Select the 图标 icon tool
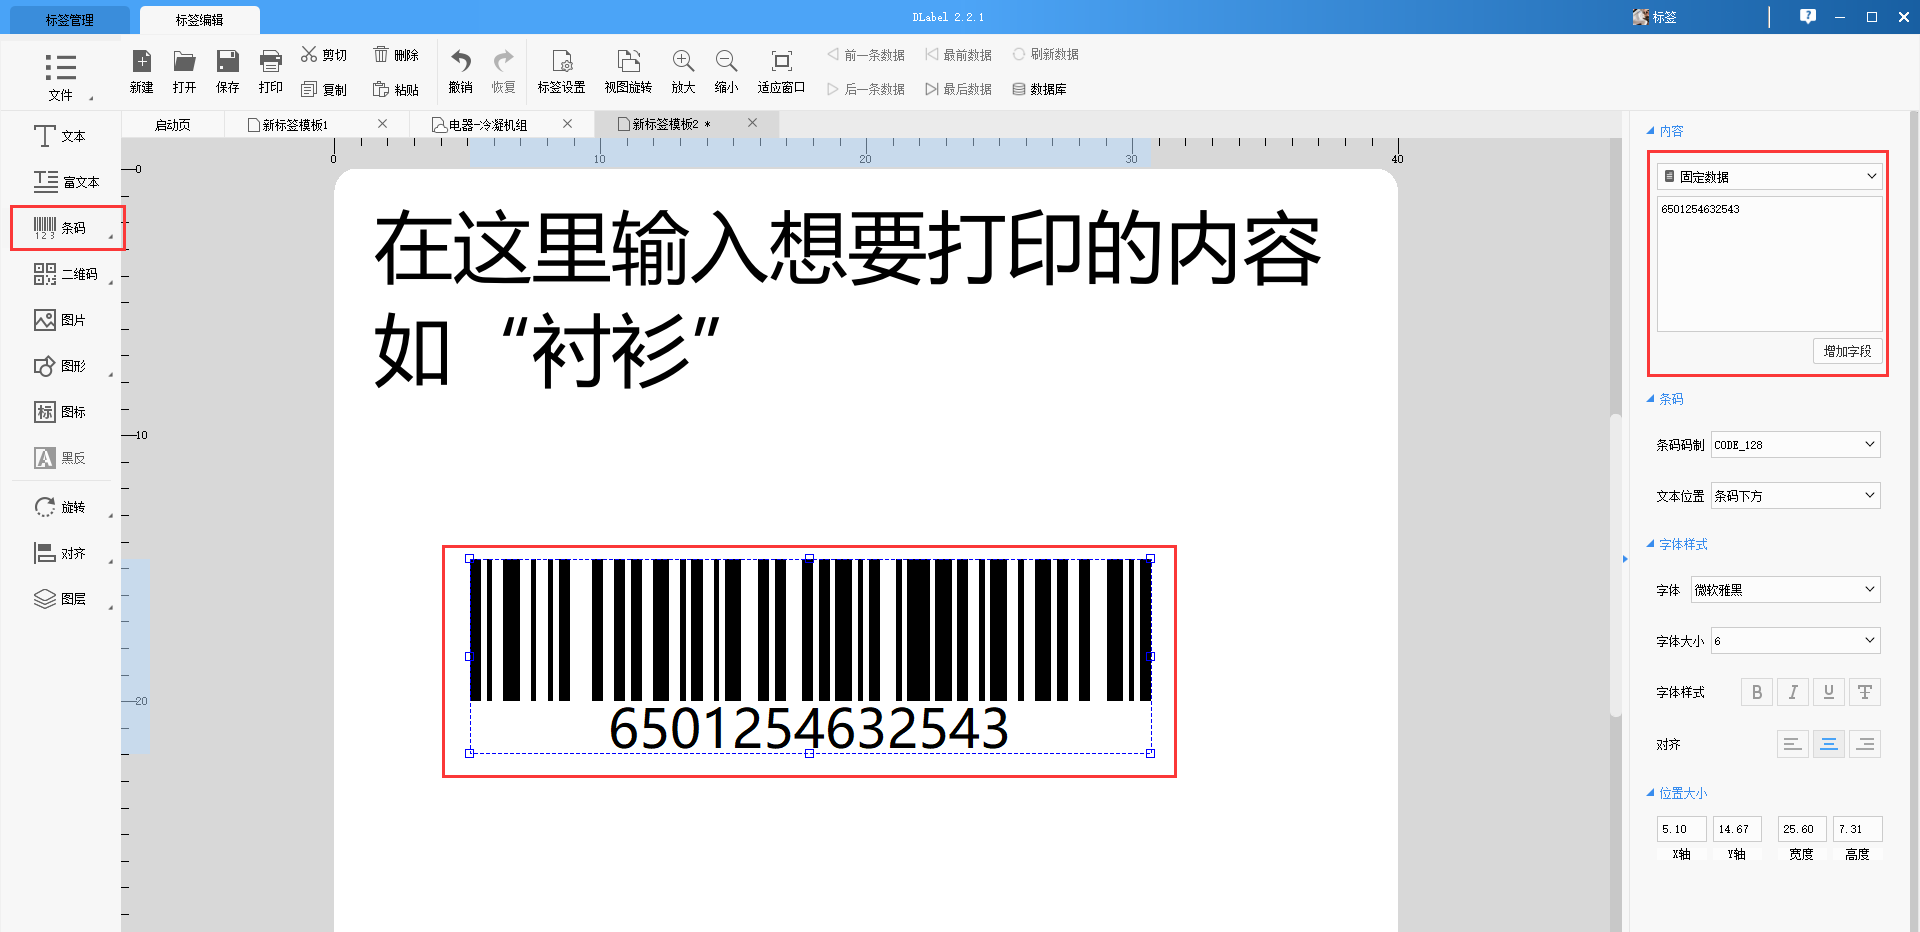The width and height of the screenshot is (1920, 932). (60, 412)
